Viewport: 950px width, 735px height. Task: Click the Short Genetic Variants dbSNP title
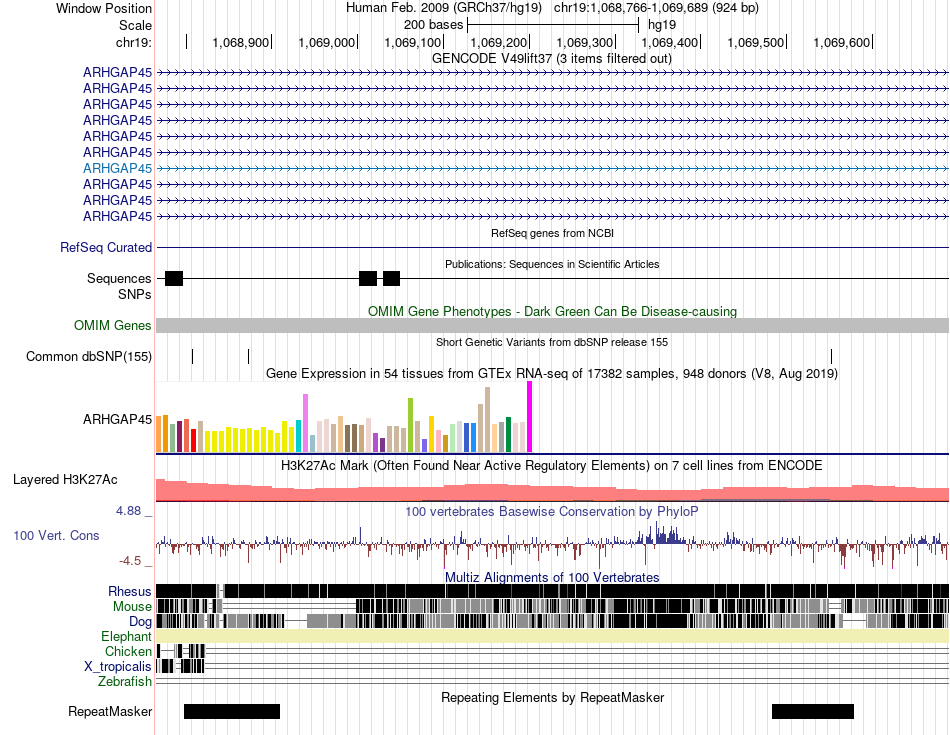[x=552, y=342]
